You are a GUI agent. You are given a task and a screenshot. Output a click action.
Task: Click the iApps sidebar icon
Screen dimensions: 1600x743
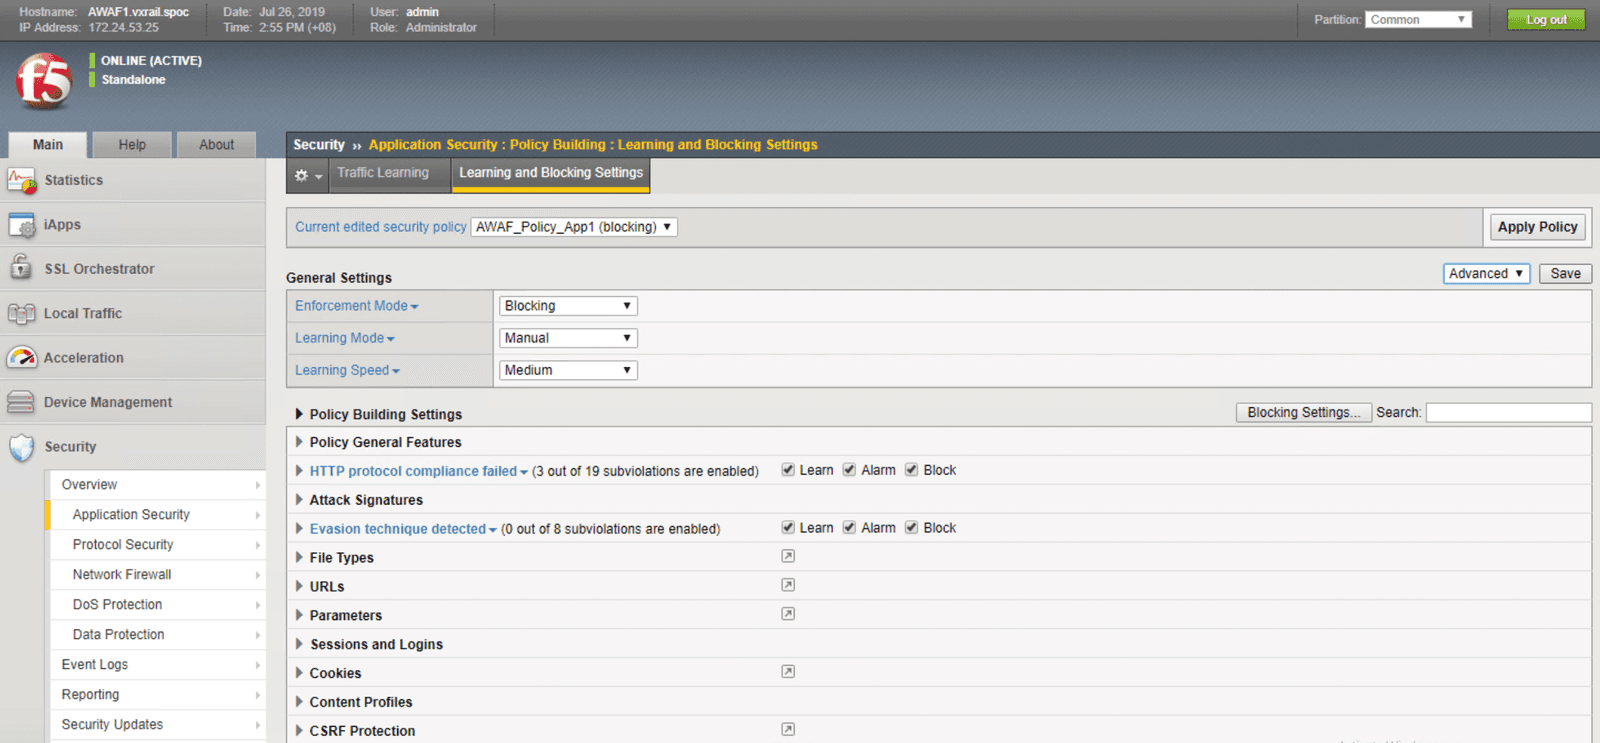point(21,225)
